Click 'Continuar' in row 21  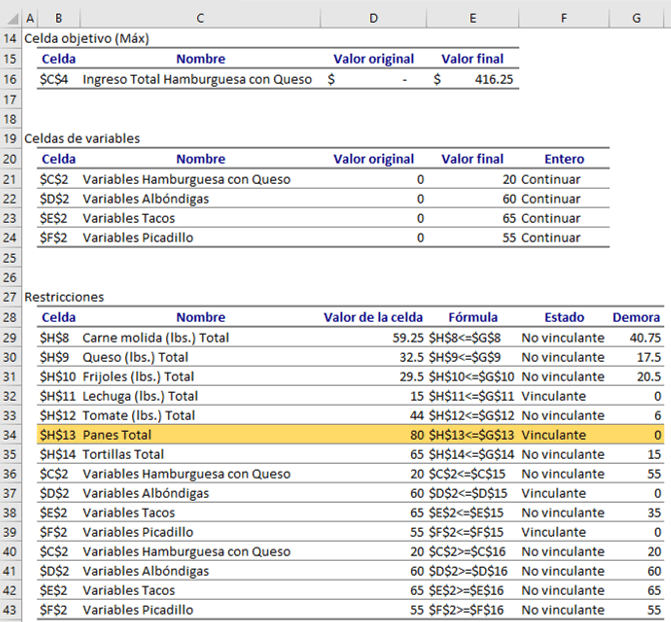551,179
